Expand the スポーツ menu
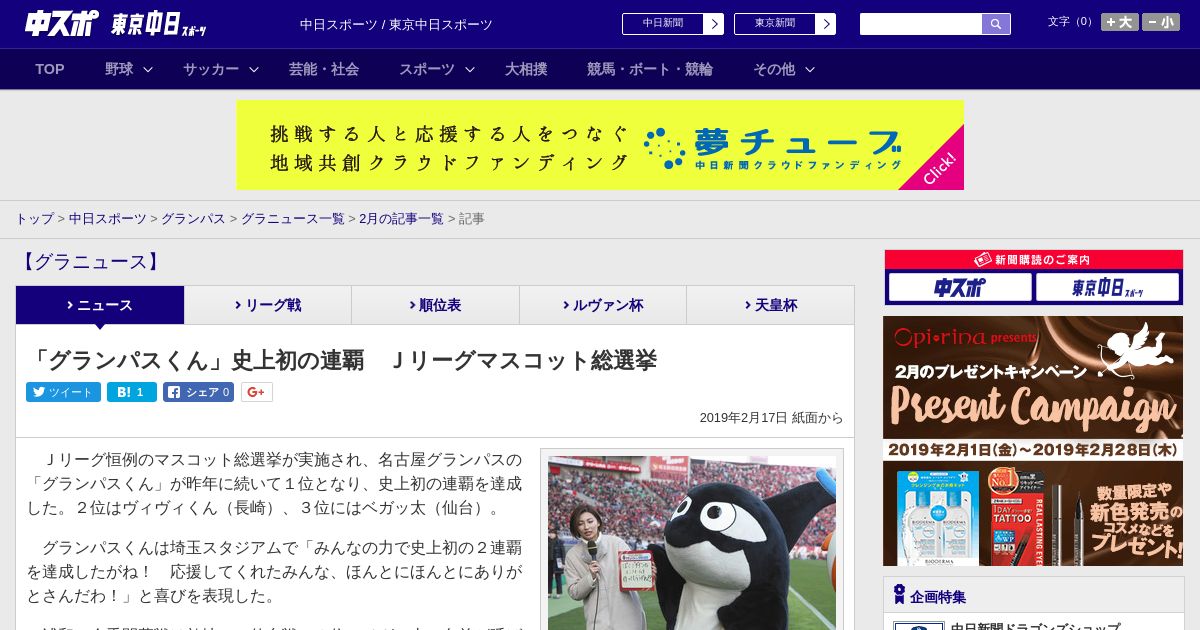1200x630 pixels. tap(437, 69)
